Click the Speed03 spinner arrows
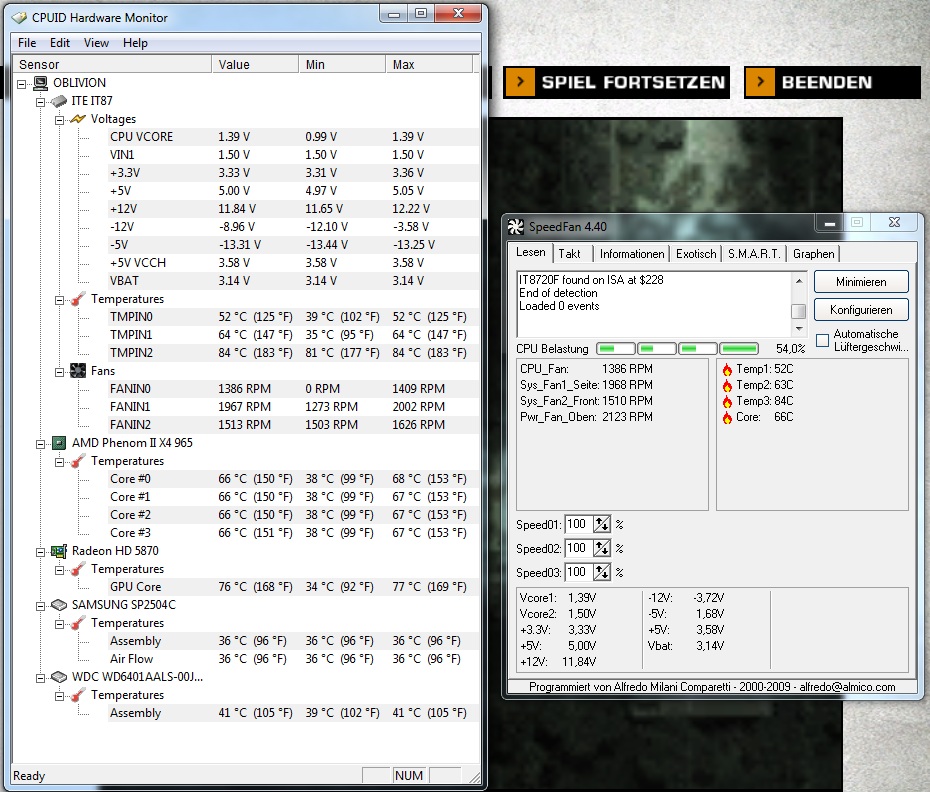930x792 pixels. point(601,572)
